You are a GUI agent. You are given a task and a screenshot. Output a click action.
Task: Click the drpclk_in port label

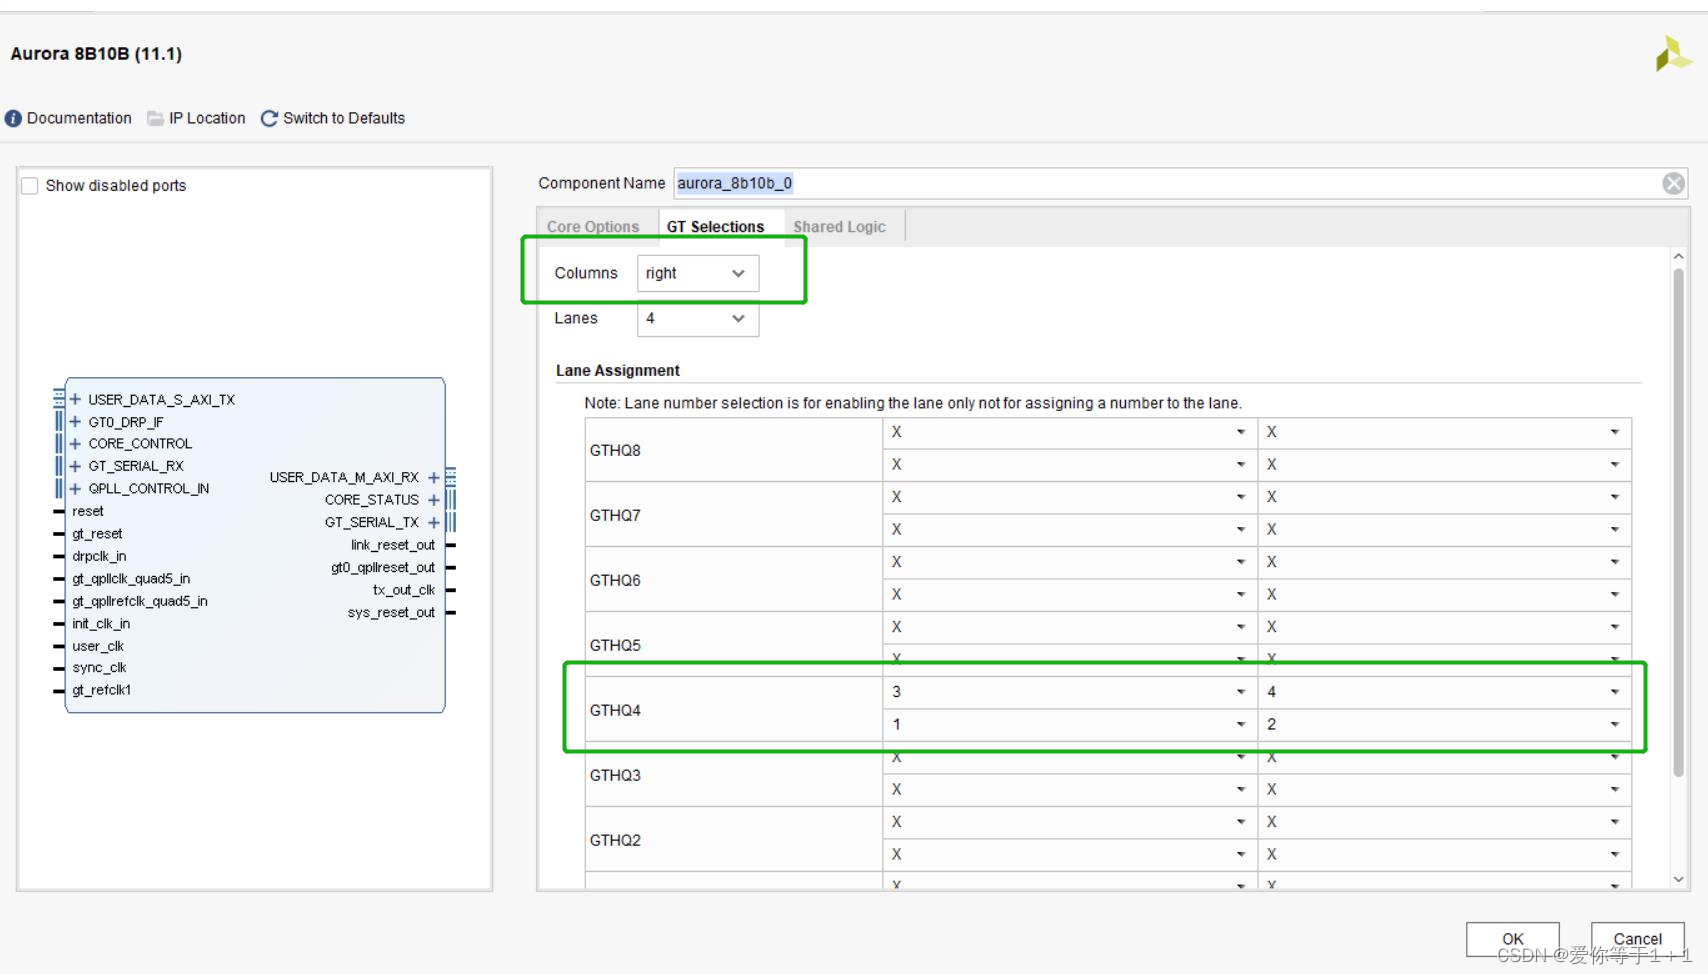99,557
